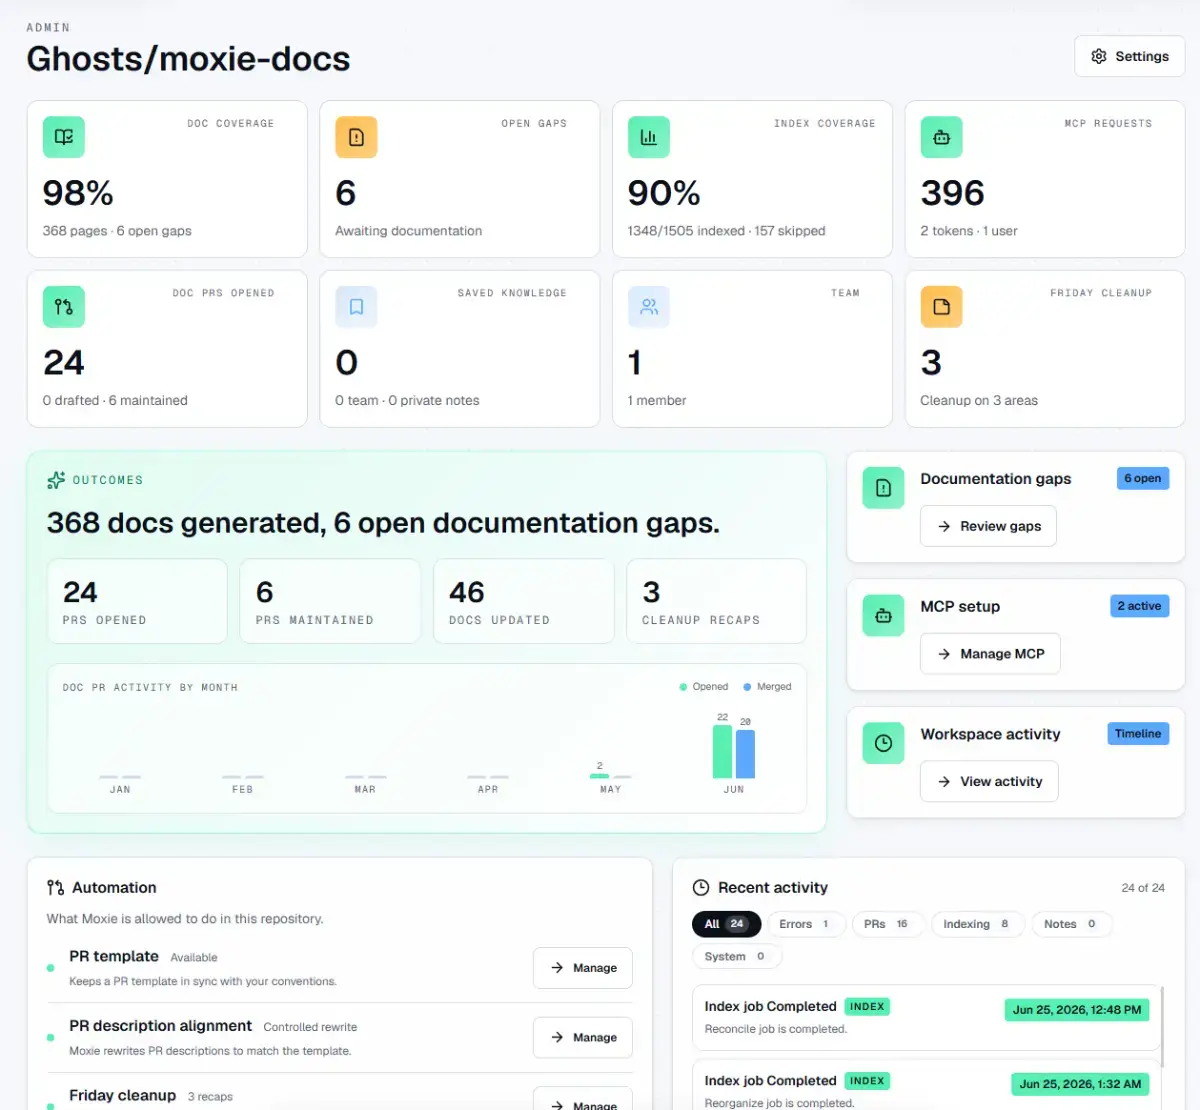The image size is (1200, 1110).
Task: Click the INDEX tag on Reconcile entry
Action: coord(867,1007)
